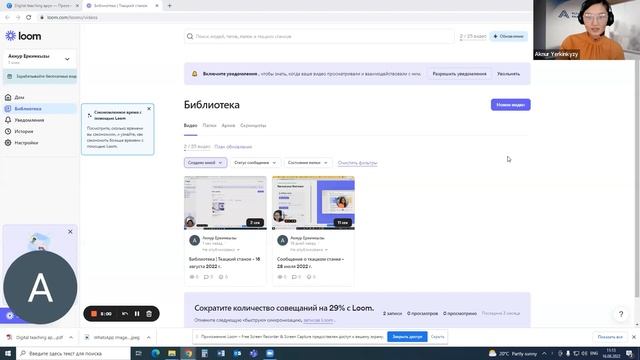Screen dimensions: 640x360
Task: Go back in the browser
Action: click(7, 18)
